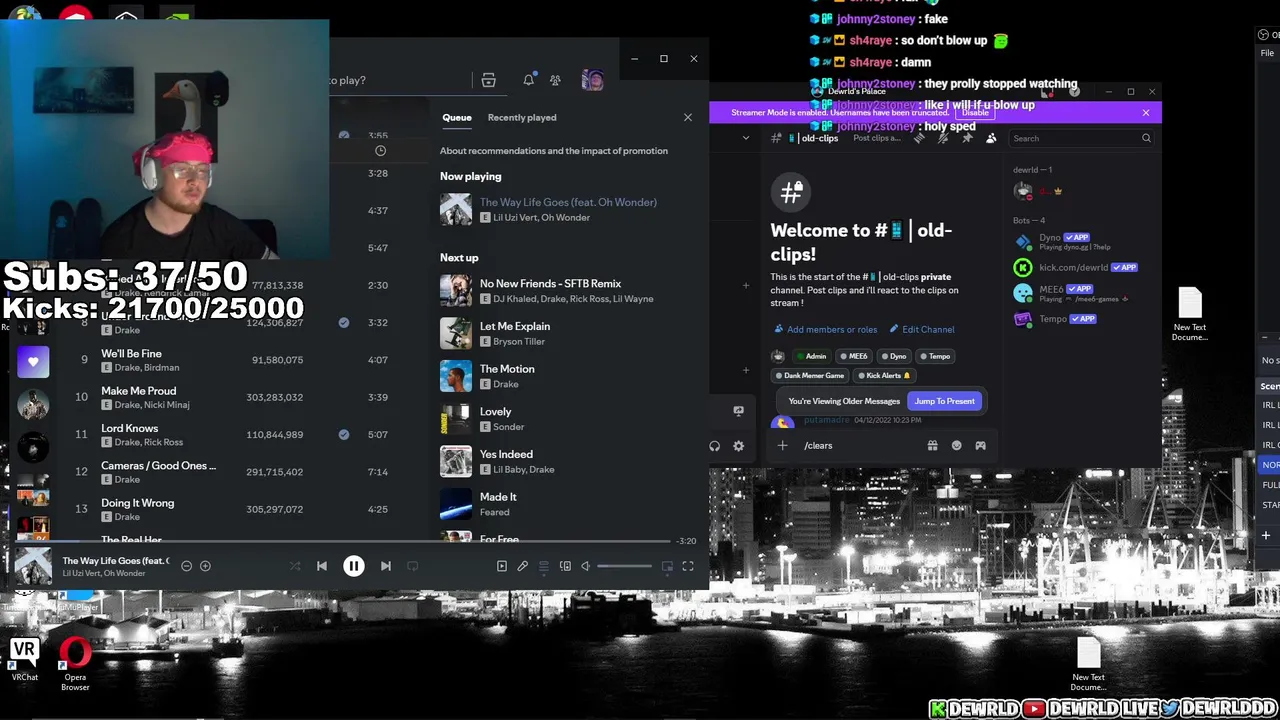Disable Streamer Mode in Discord banner

point(975,113)
